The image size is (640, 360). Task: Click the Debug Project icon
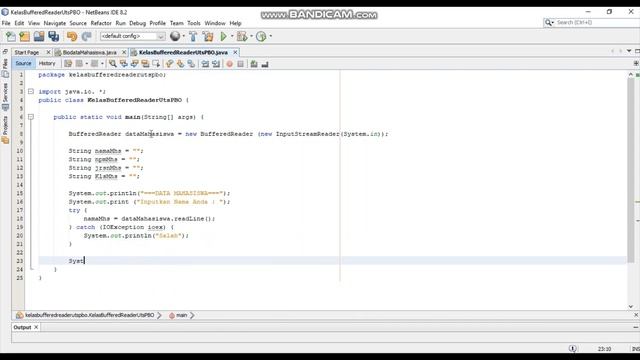242,37
